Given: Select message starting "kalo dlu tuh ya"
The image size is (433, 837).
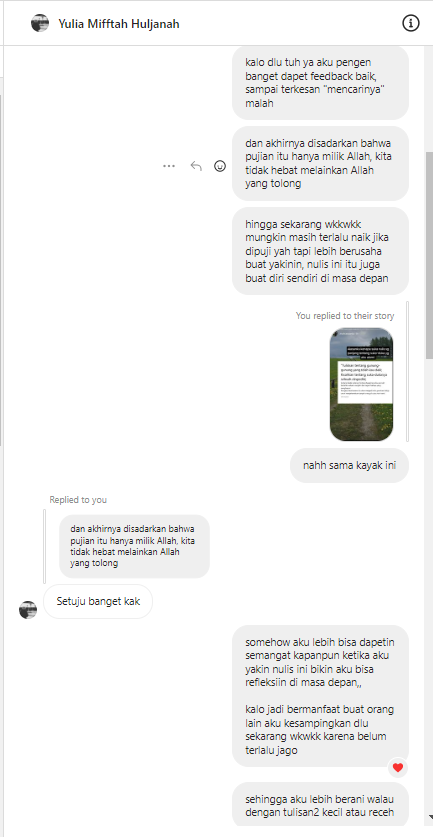Looking at the screenshot, I should pos(320,83).
